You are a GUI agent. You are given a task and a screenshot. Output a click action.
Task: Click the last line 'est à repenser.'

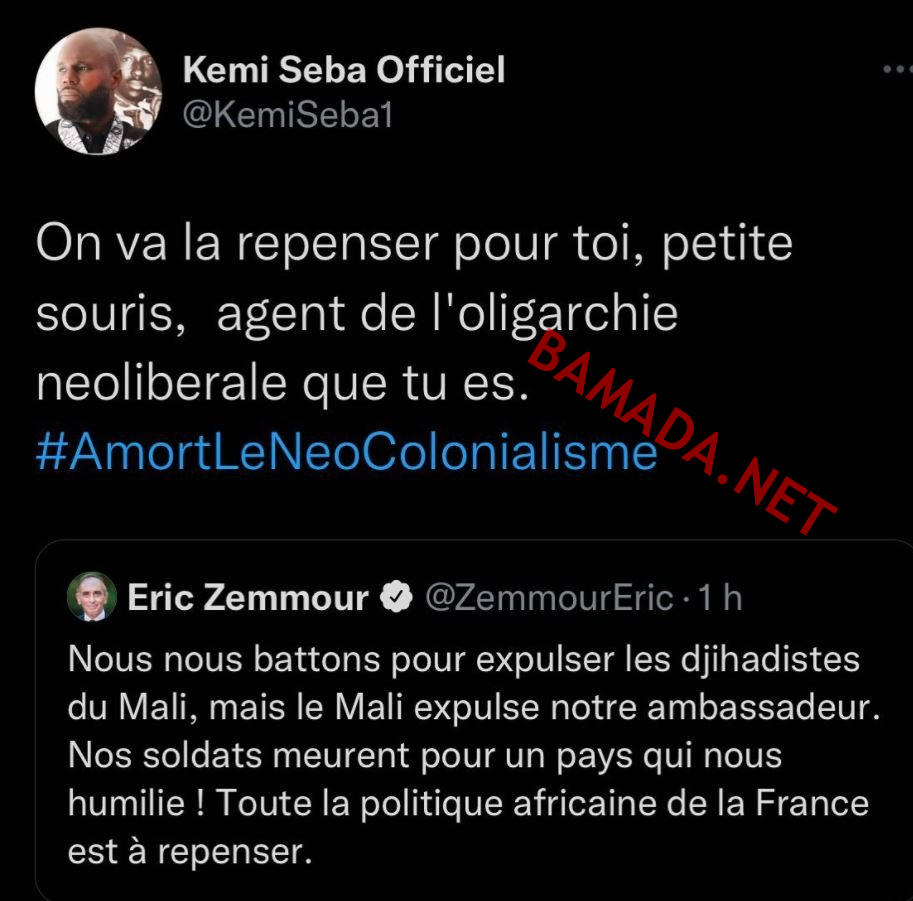point(190,852)
